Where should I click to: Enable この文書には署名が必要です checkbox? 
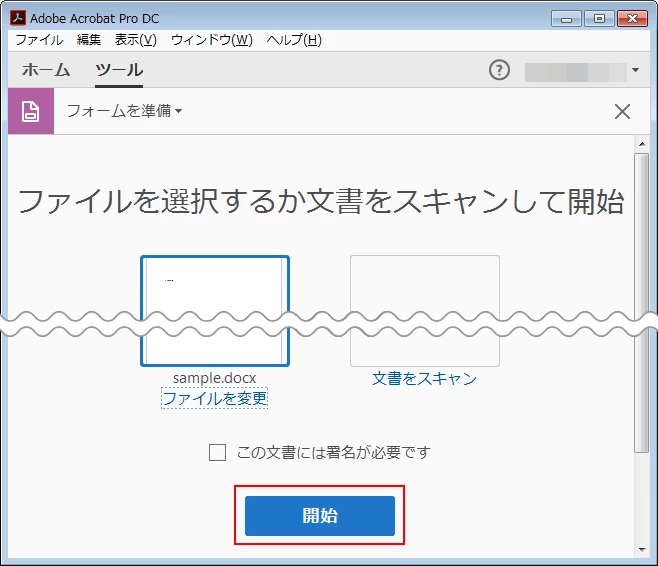(x=217, y=452)
